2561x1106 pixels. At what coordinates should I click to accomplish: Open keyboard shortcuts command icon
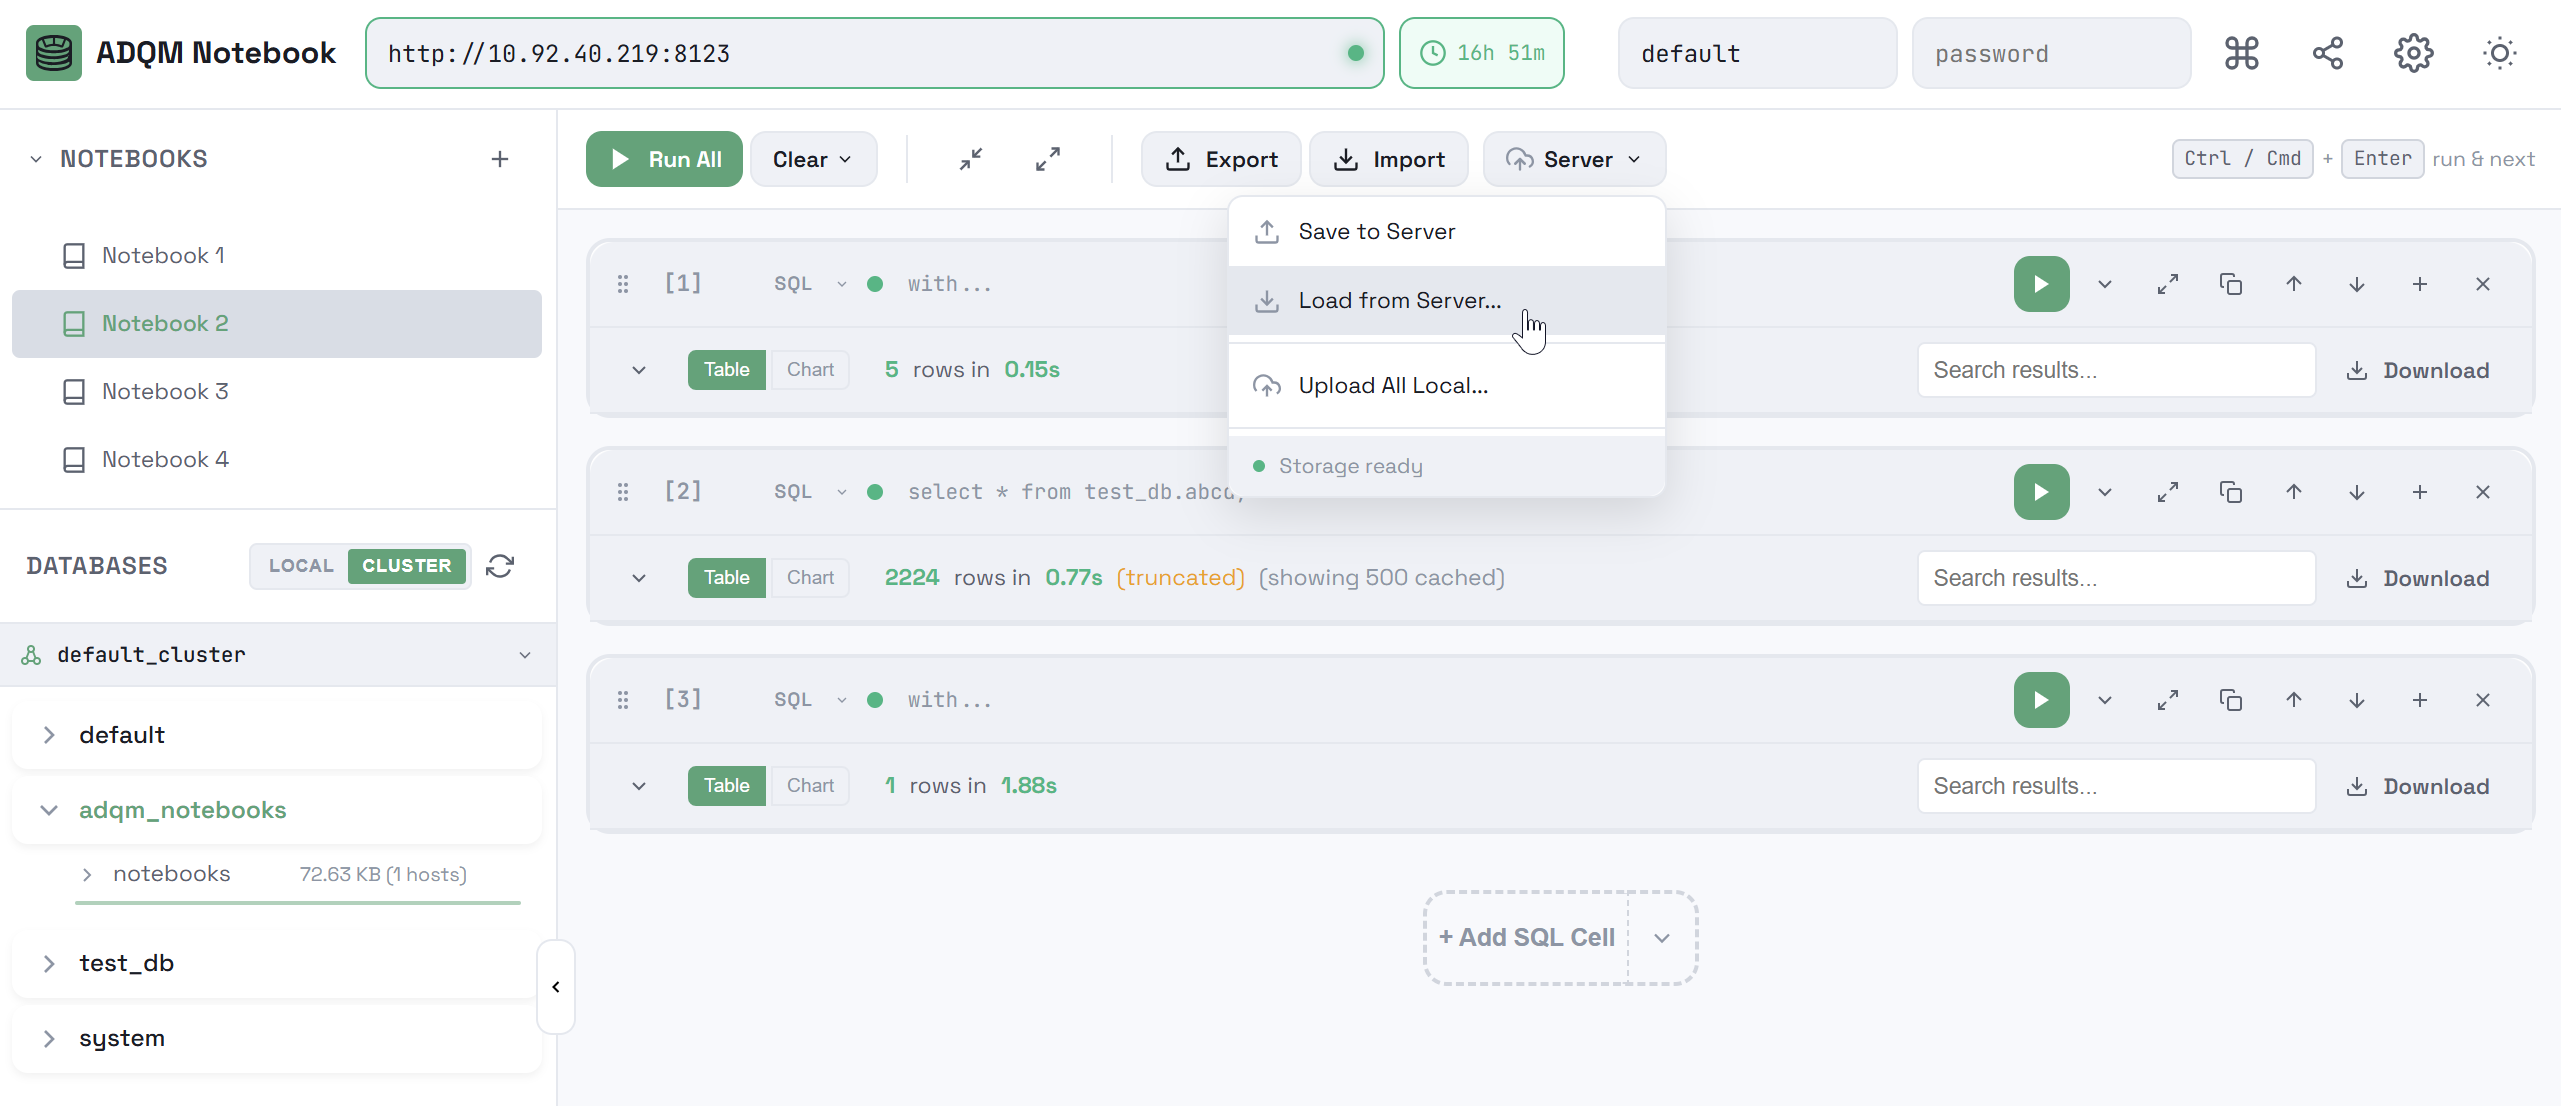point(2241,53)
